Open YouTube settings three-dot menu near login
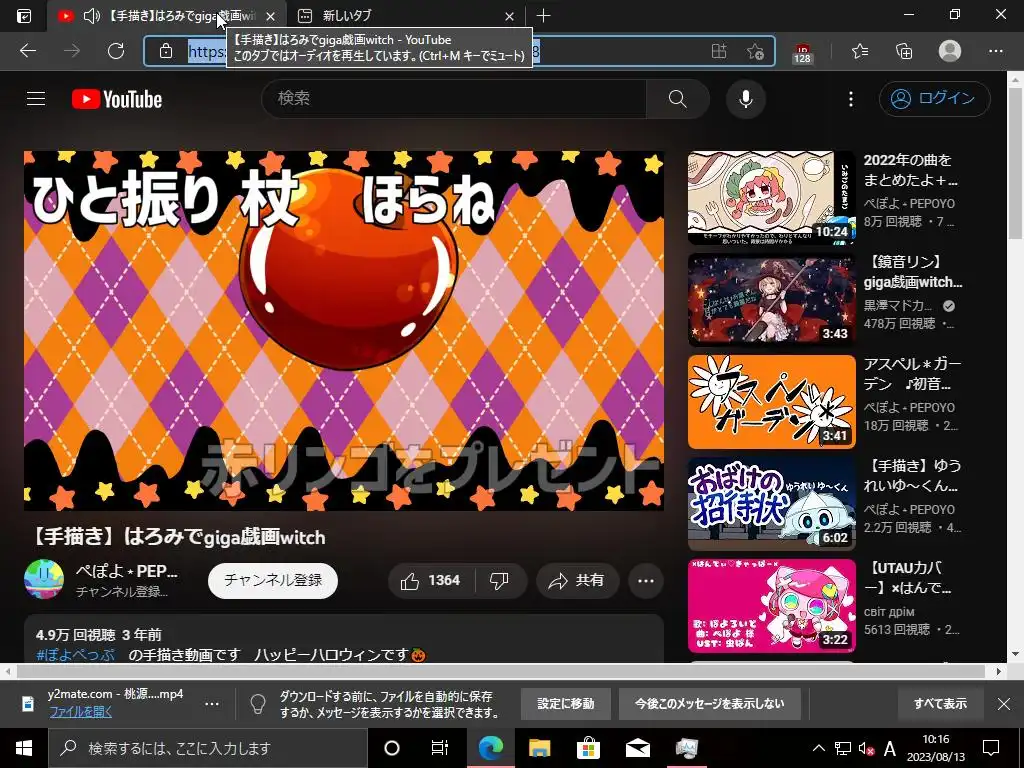This screenshot has height=768, width=1024. click(x=850, y=99)
